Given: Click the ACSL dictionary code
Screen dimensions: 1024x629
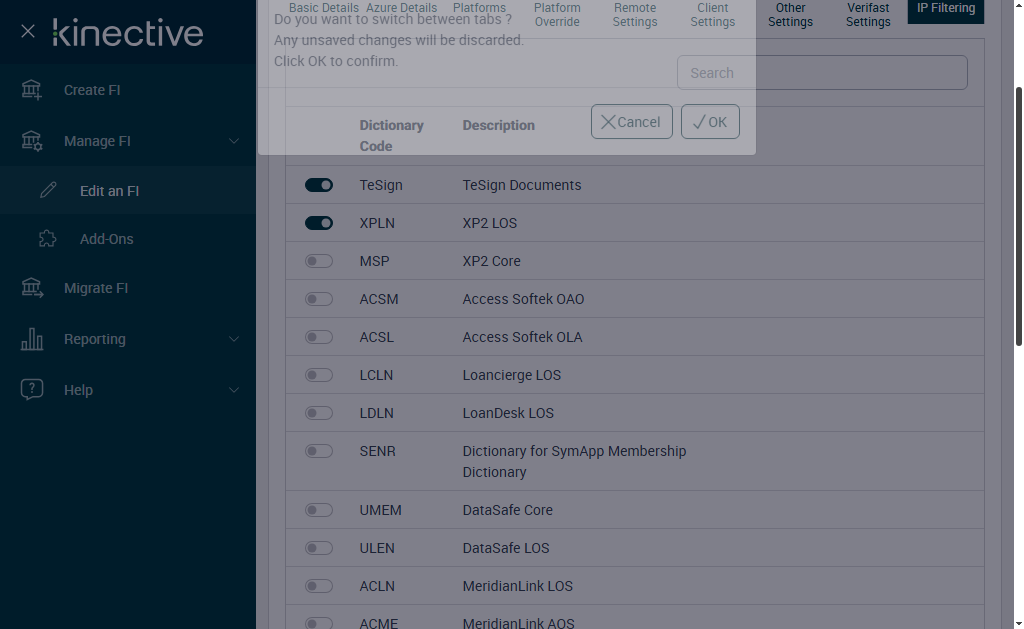Looking at the screenshot, I should click(x=376, y=337).
